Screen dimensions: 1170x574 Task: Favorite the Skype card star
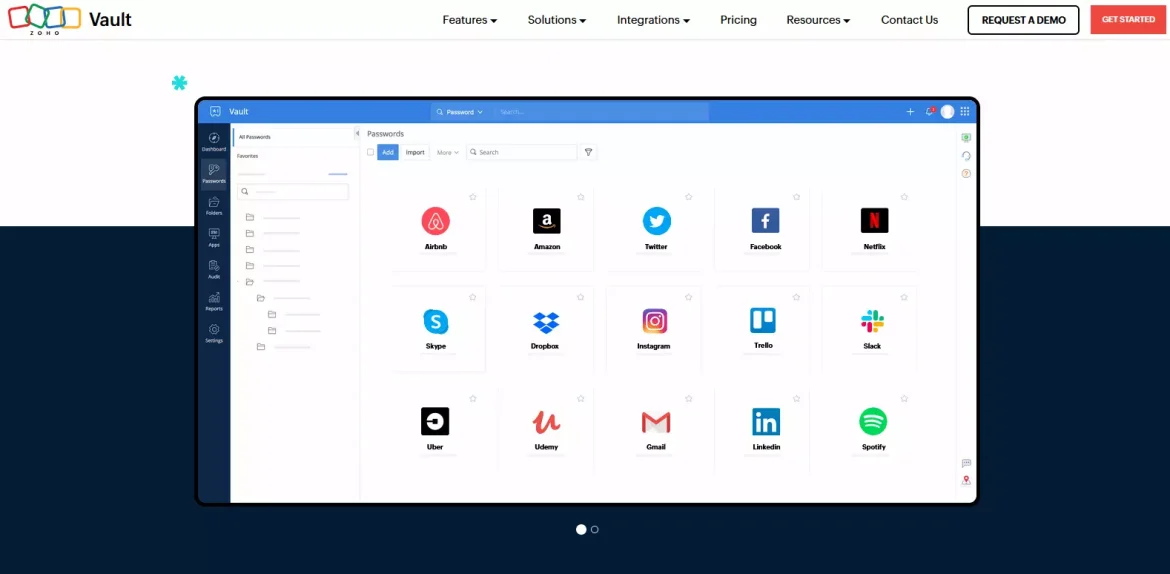pyautogui.click(x=473, y=297)
